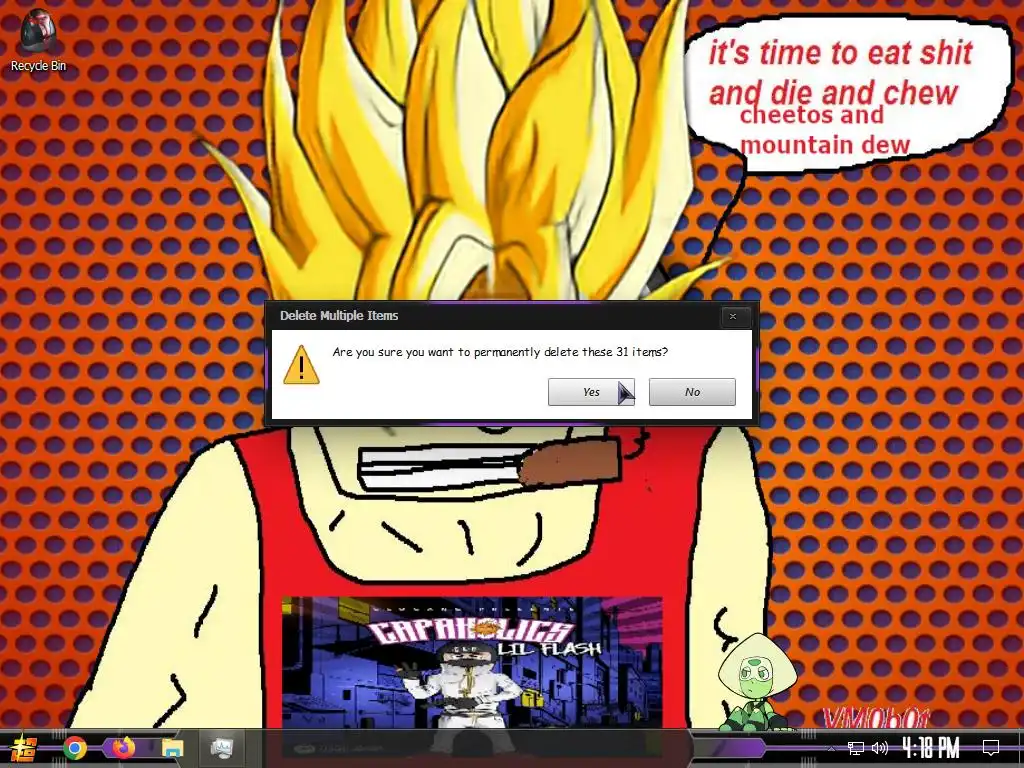Click Yes to permanently delete items
The width and height of the screenshot is (1024, 768).
(591, 392)
